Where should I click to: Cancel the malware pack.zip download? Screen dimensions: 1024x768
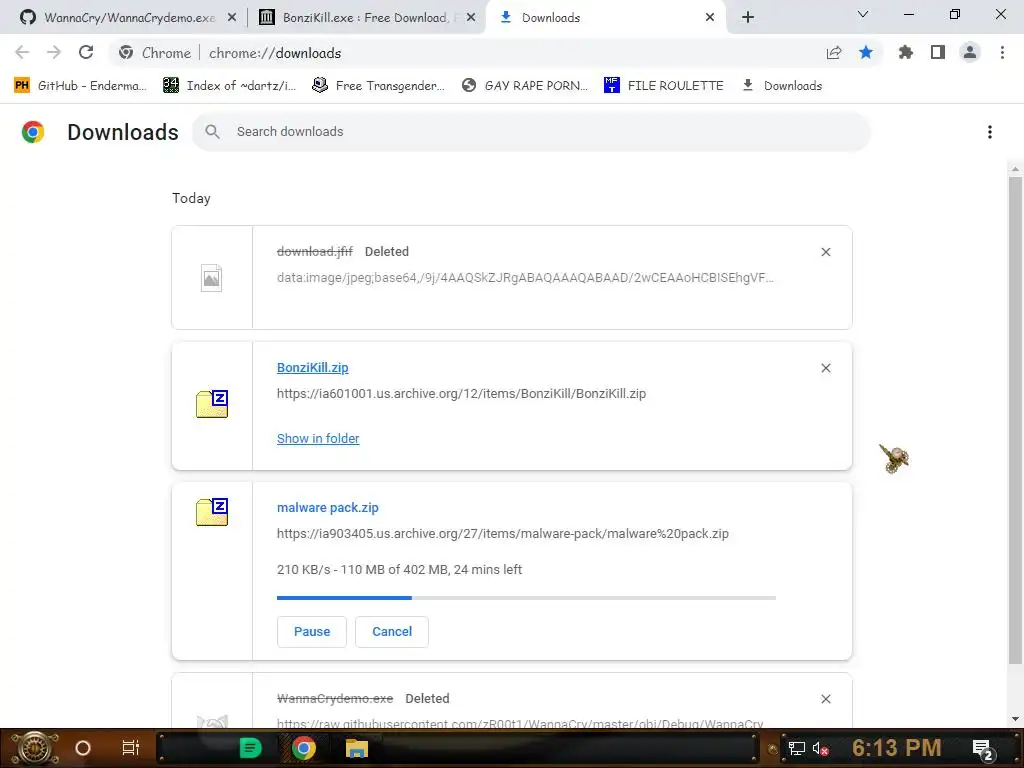[392, 632]
